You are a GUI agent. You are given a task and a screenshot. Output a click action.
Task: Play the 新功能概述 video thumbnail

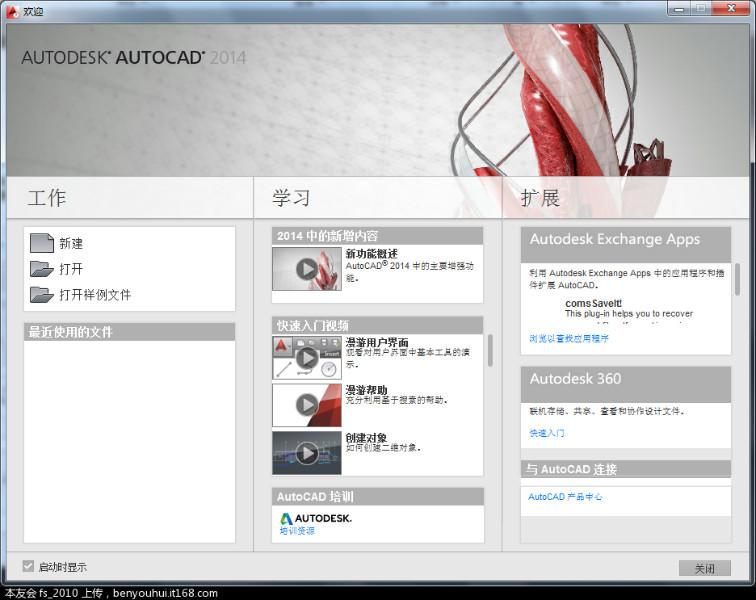307,269
